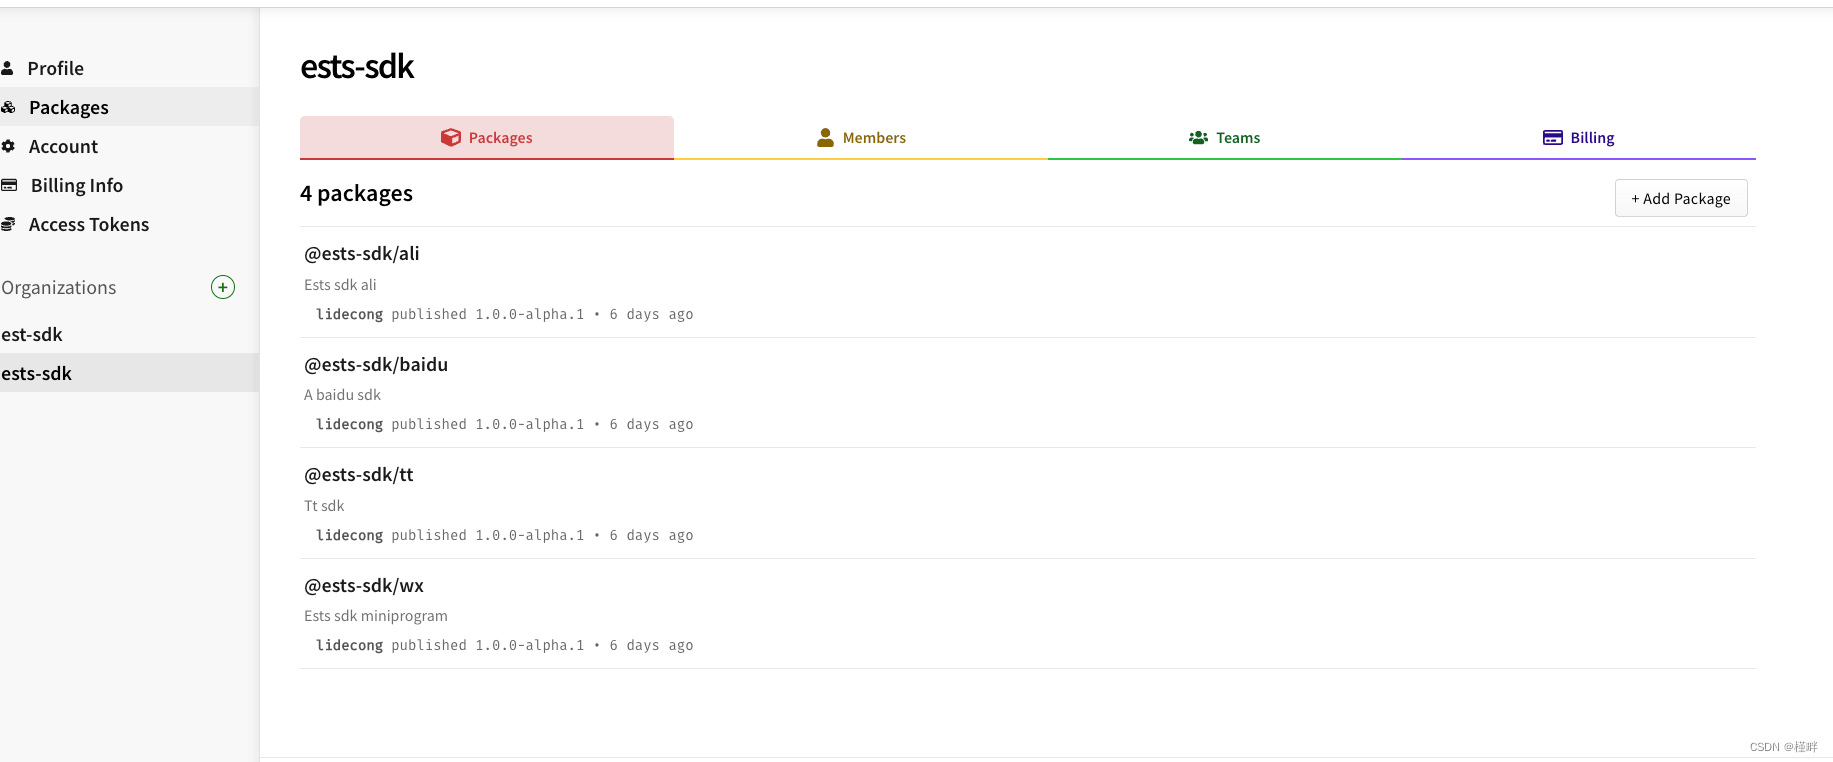Viewport: 1833px width, 762px height.
Task: Open Access Tokens in sidebar
Action: [130, 224]
